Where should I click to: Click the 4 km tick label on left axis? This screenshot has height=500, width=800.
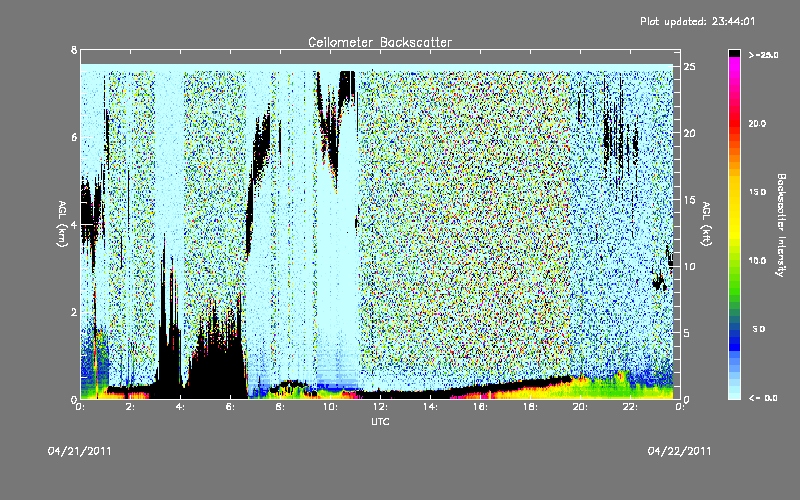coord(74,224)
